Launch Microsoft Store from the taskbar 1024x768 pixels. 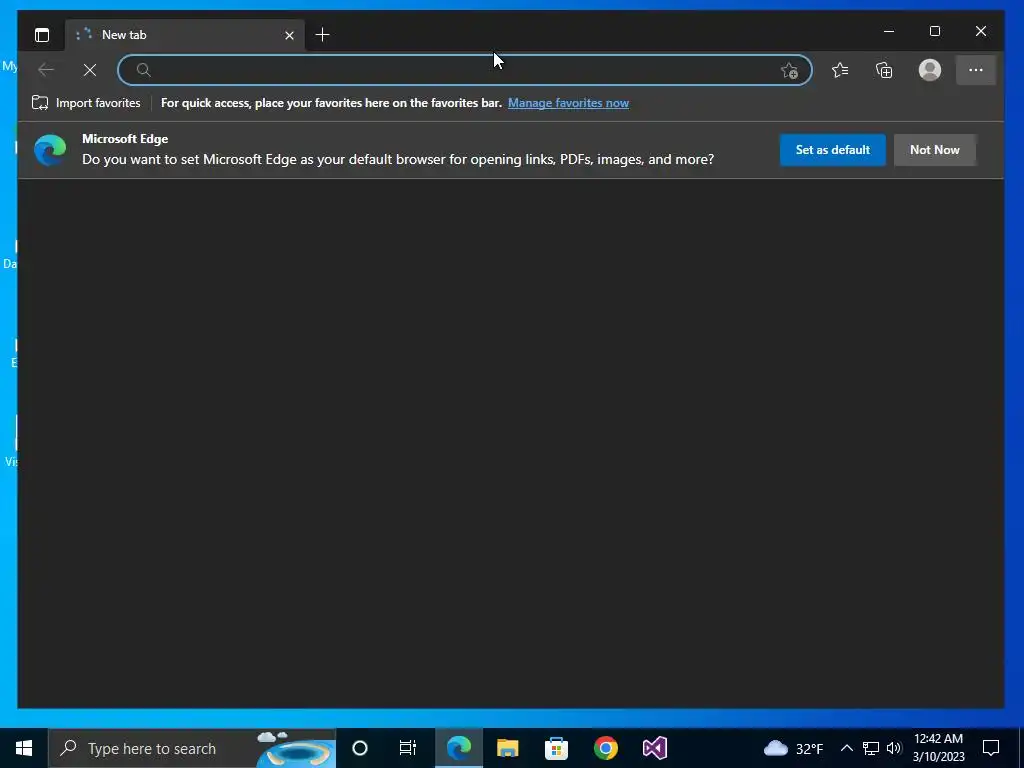(556, 748)
